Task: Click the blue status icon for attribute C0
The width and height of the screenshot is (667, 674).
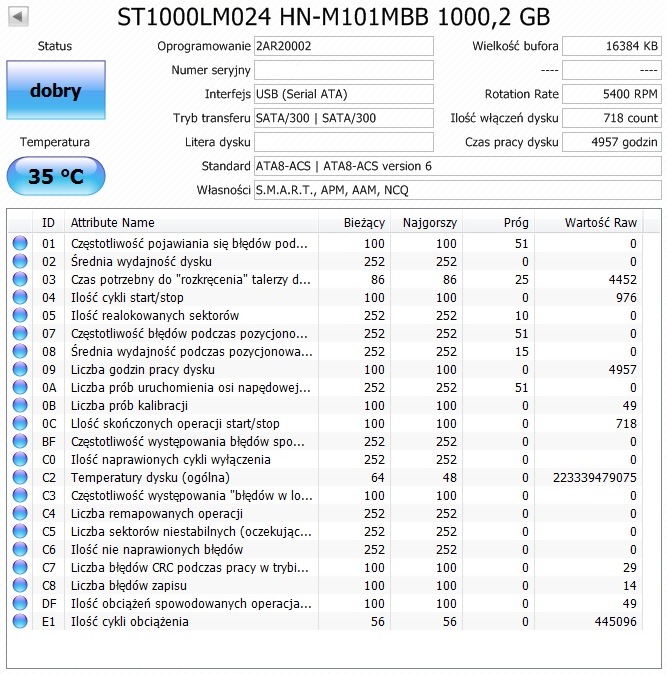Action: [x=20, y=460]
